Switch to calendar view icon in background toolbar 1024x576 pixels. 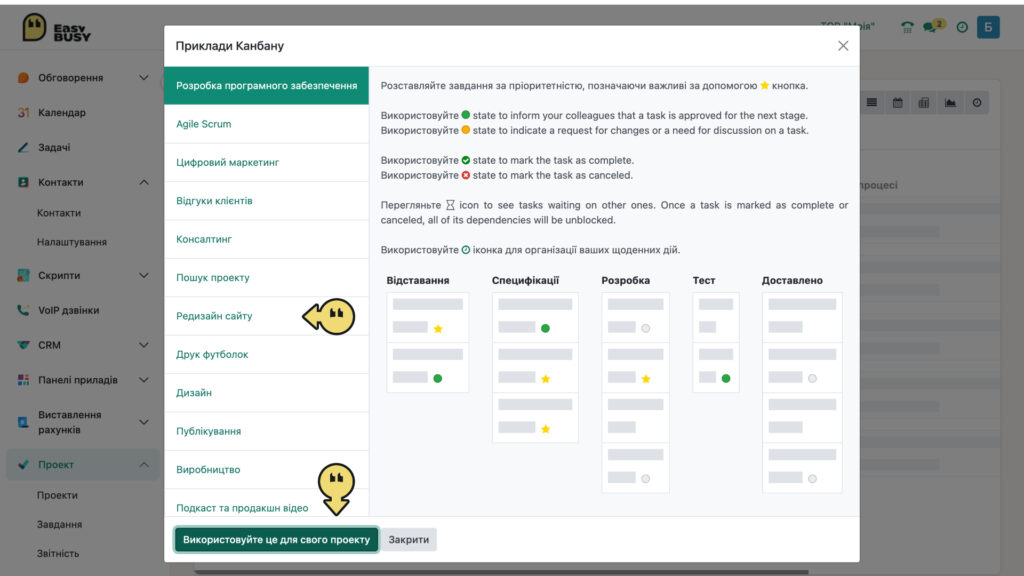pyautogui.click(x=898, y=103)
